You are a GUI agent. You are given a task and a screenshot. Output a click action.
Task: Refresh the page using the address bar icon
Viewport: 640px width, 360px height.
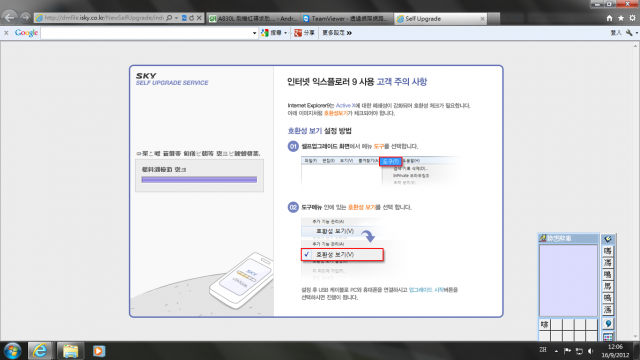[x=191, y=18]
